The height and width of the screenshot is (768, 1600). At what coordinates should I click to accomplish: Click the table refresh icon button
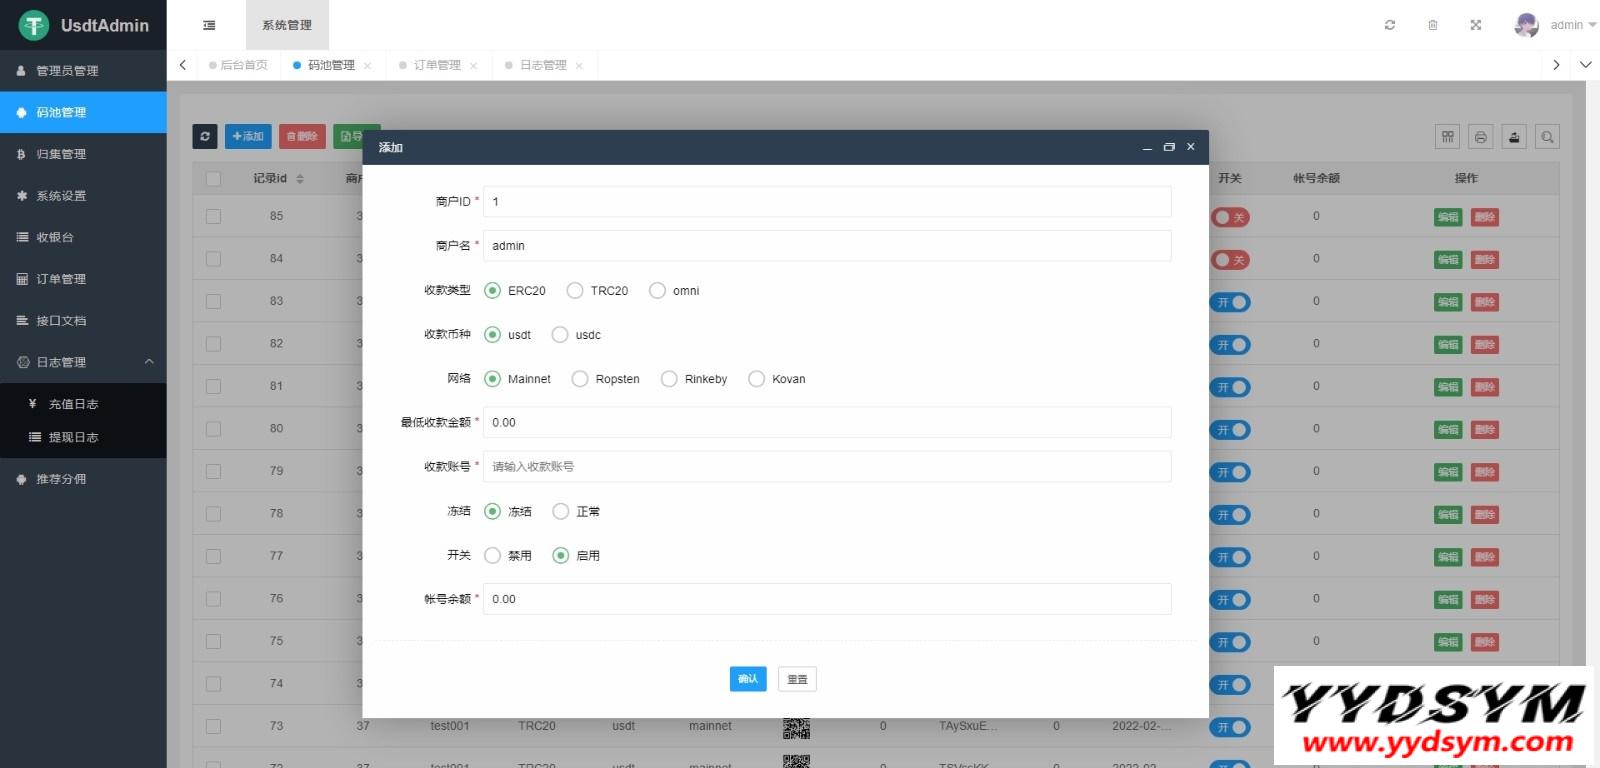point(205,136)
